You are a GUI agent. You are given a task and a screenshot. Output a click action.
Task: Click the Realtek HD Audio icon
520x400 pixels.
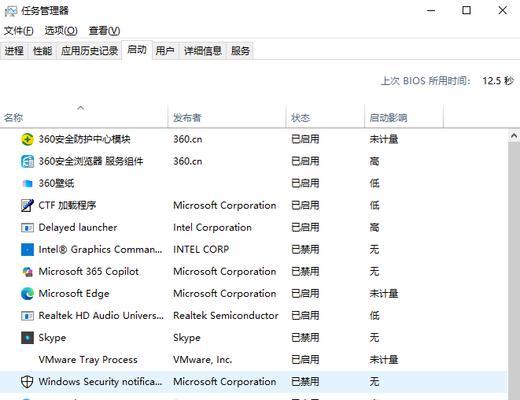point(27,316)
